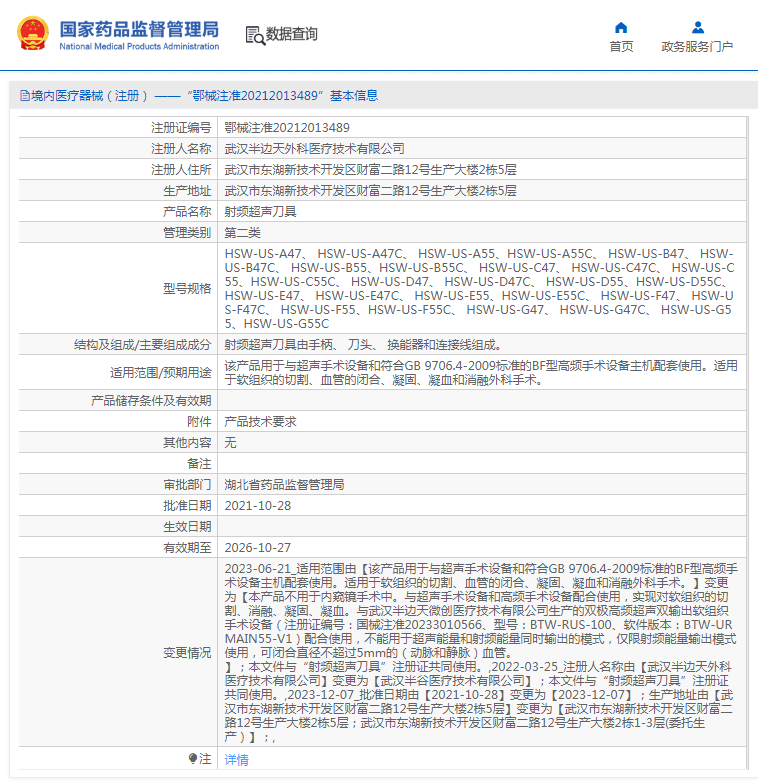
Task: Click 数据查询 heading text
Action: pos(291,34)
